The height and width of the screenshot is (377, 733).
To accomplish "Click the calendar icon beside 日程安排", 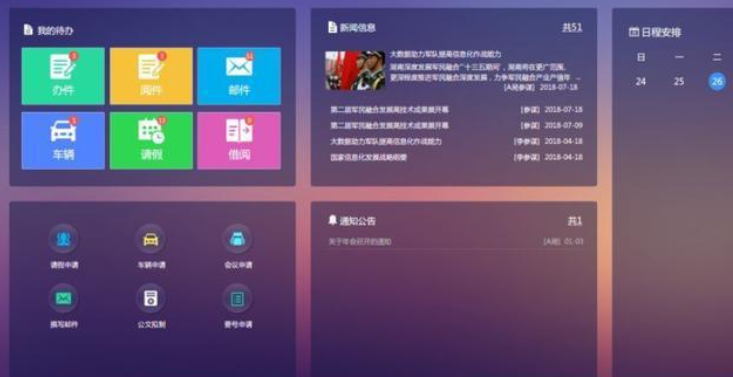I will pos(634,32).
